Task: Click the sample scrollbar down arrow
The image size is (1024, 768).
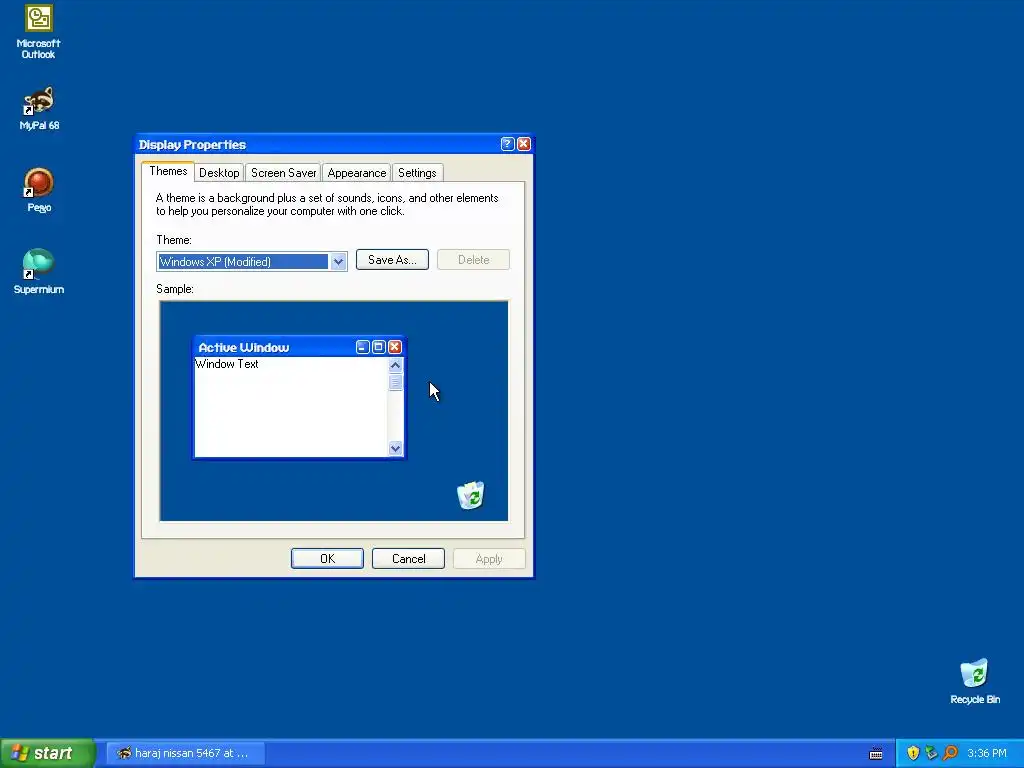Action: [395, 449]
